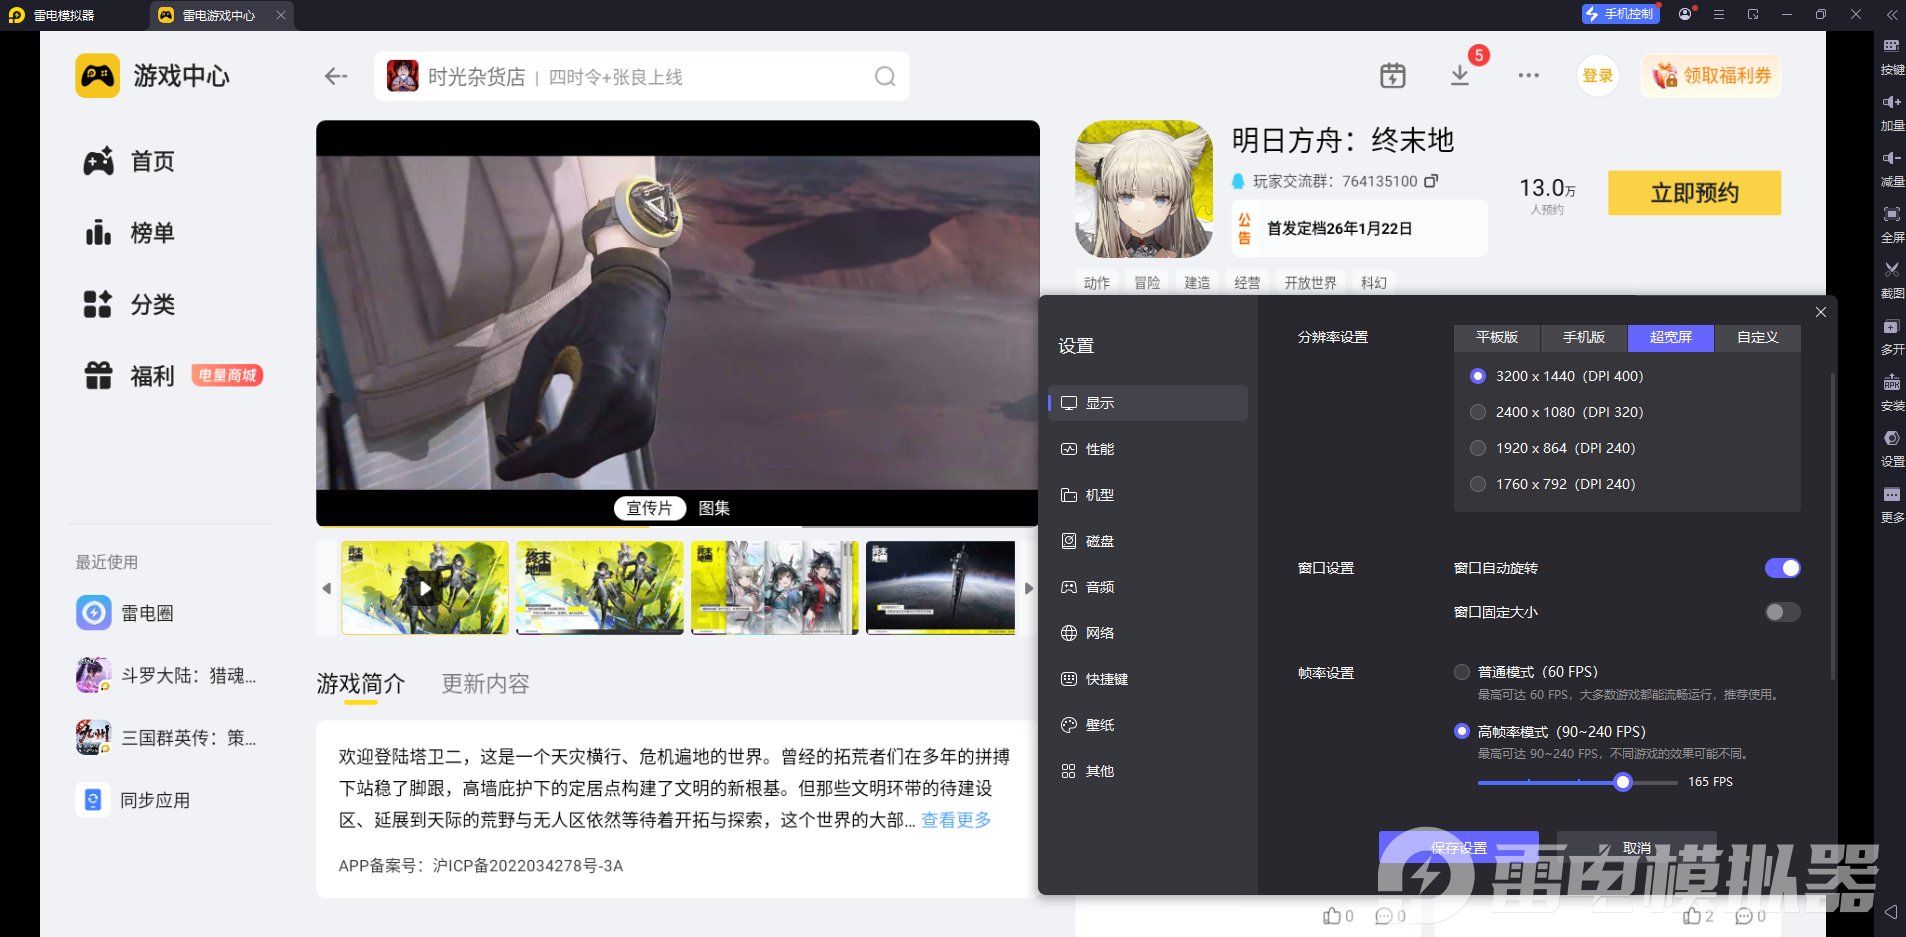Click 领取福利券 coupon button

[1711, 76]
